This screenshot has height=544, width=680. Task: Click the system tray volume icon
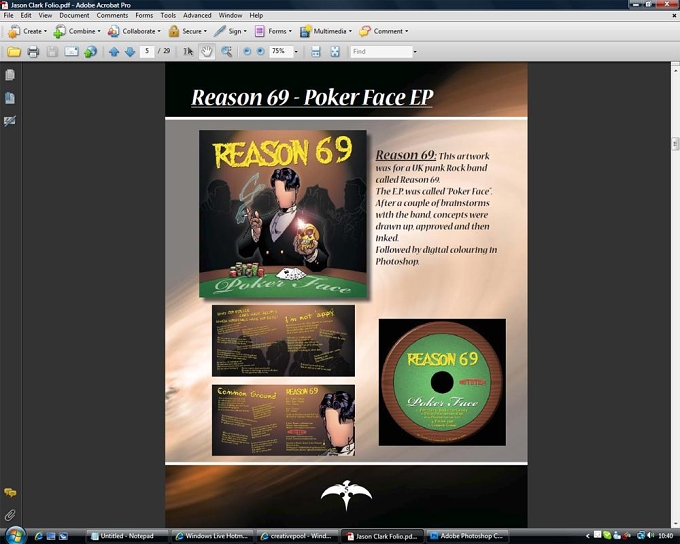click(x=651, y=536)
